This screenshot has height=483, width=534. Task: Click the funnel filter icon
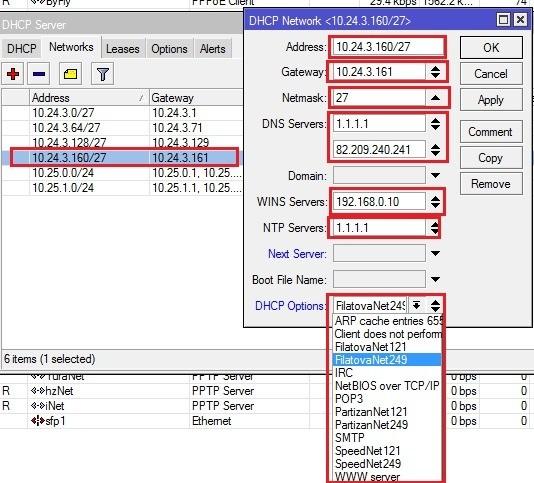coord(103,74)
